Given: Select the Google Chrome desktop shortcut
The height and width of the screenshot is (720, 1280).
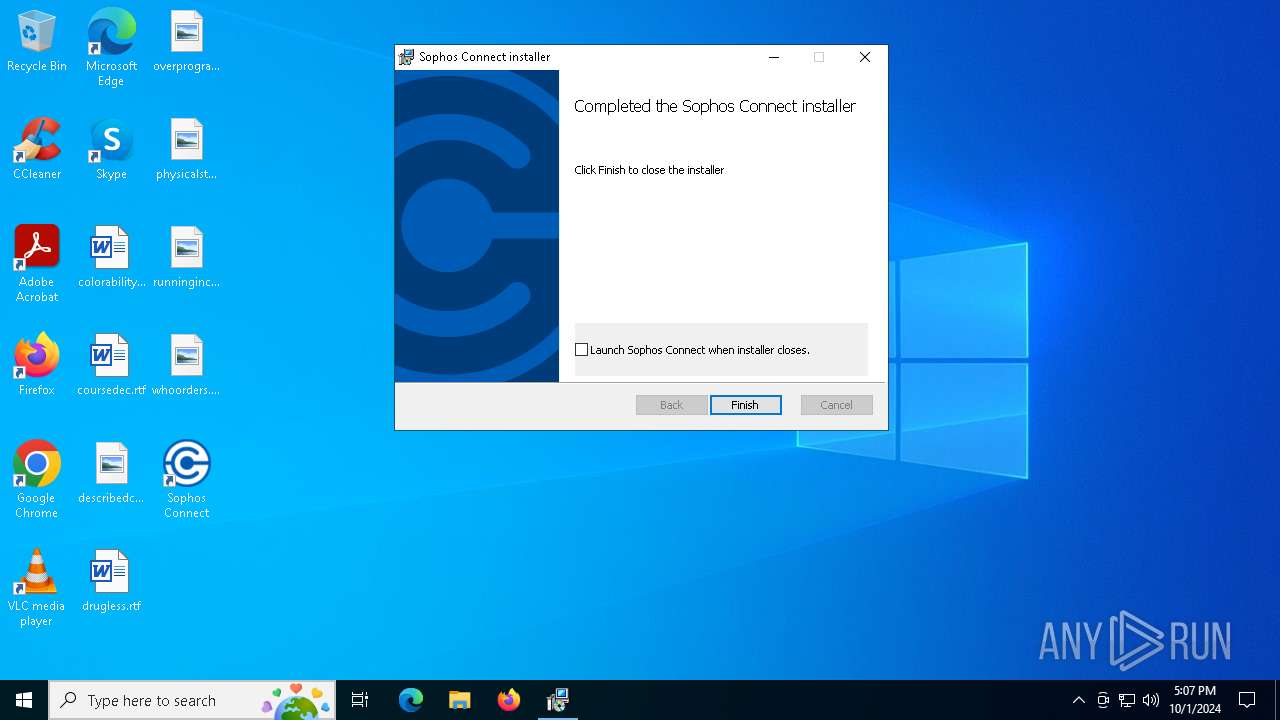Looking at the screenshot, I should pos(37,480).
